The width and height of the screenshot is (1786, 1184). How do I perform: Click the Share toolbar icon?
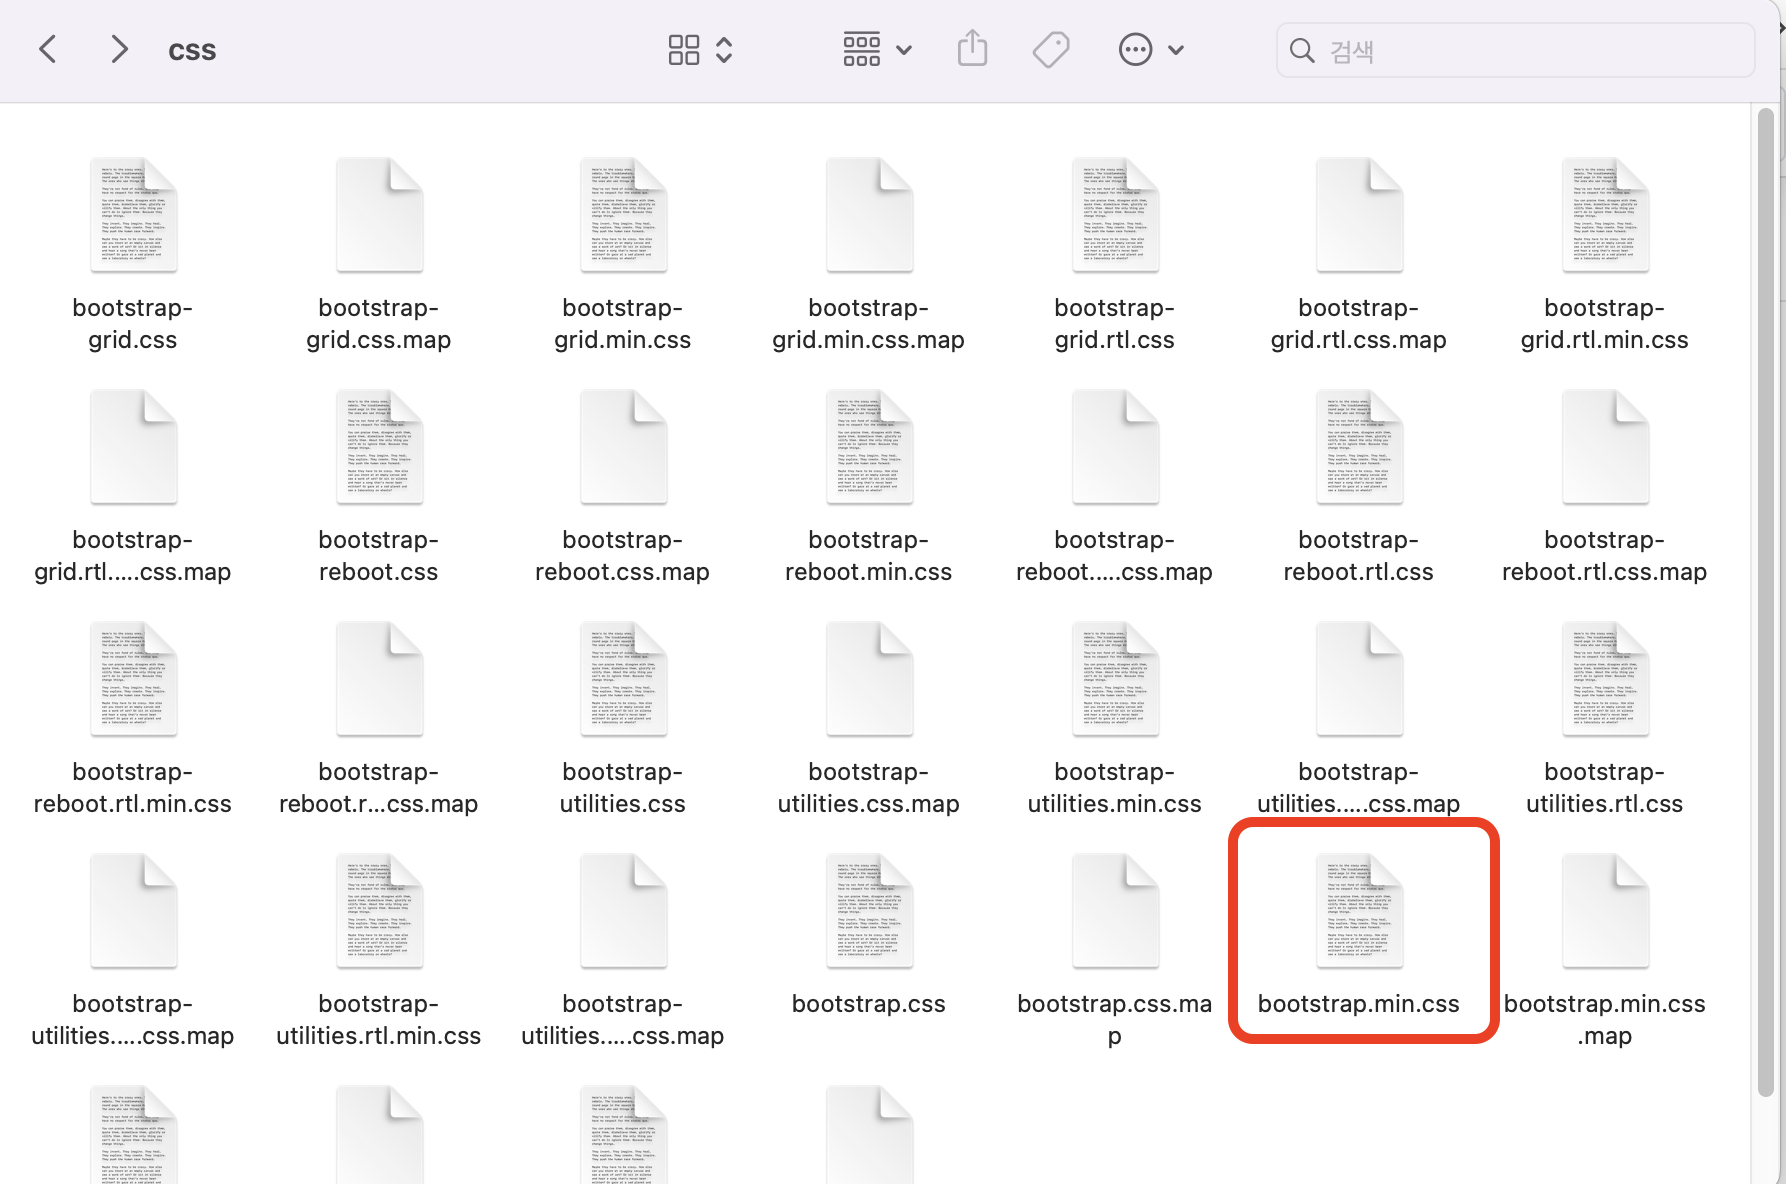click(972, 49)
